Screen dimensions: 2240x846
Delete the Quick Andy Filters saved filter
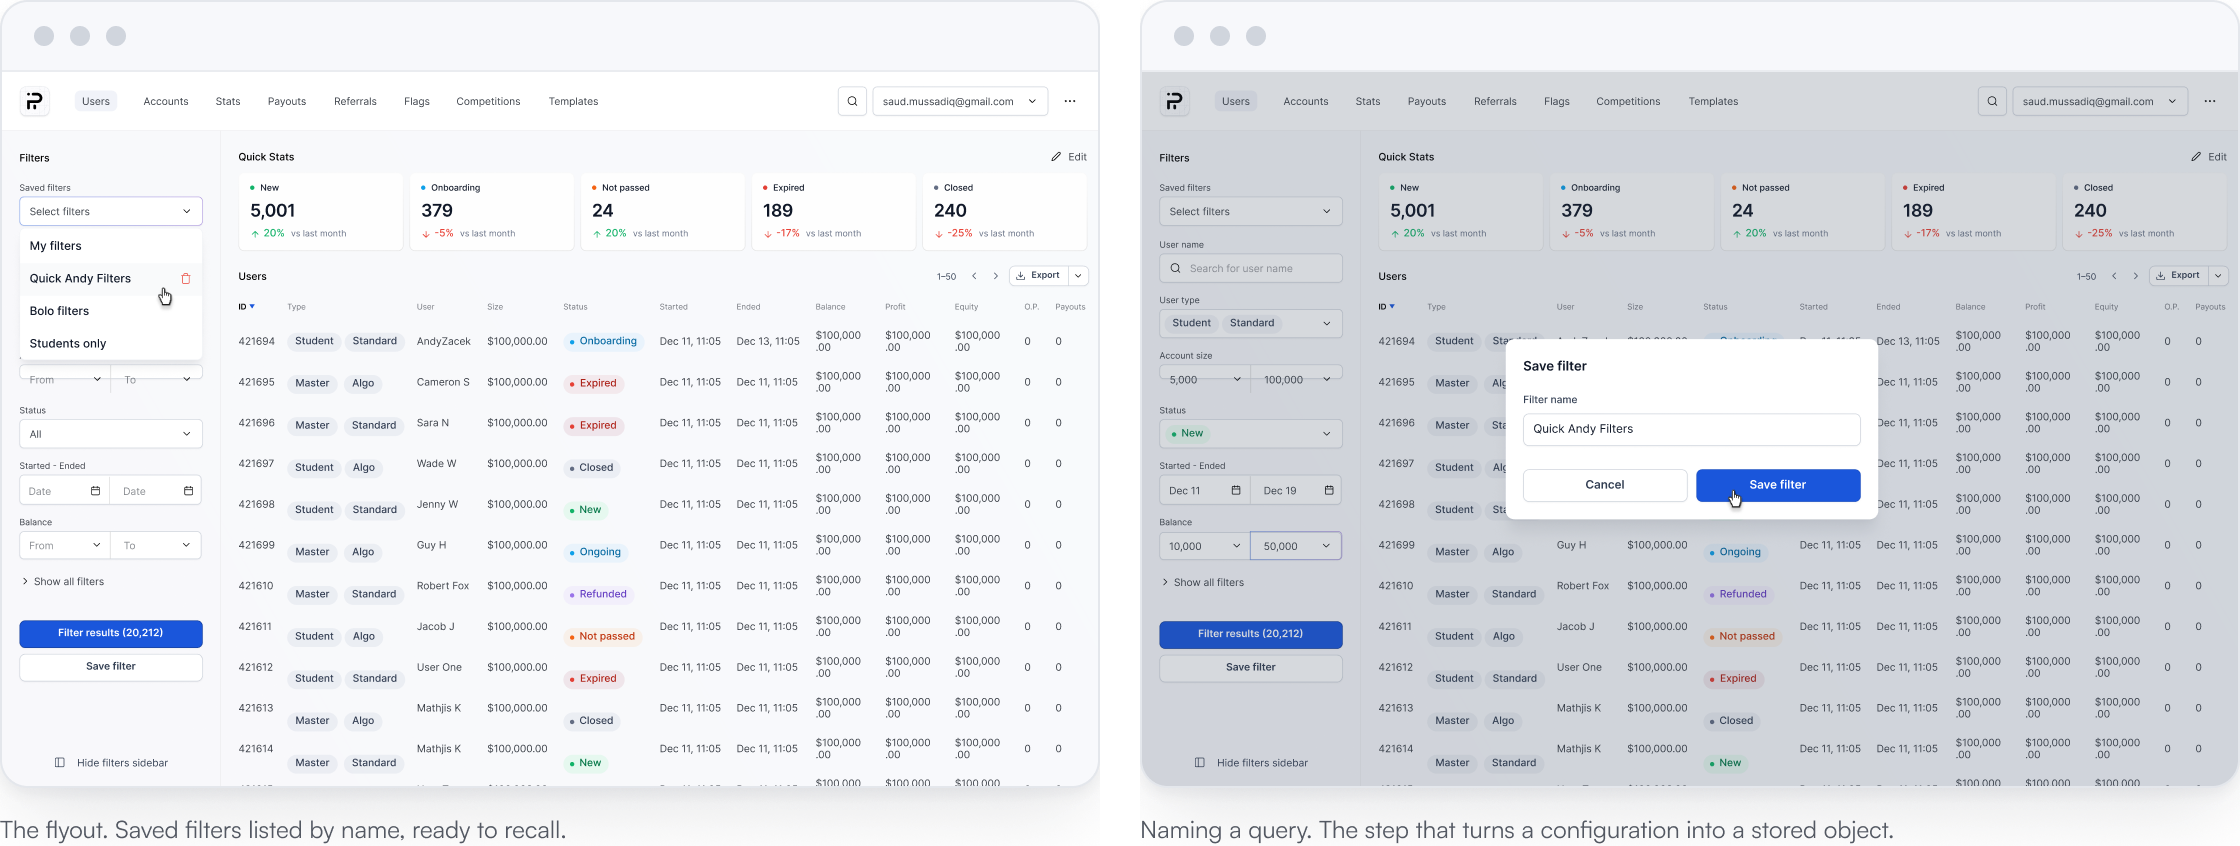pyautogui.click(x=186, y=279)
